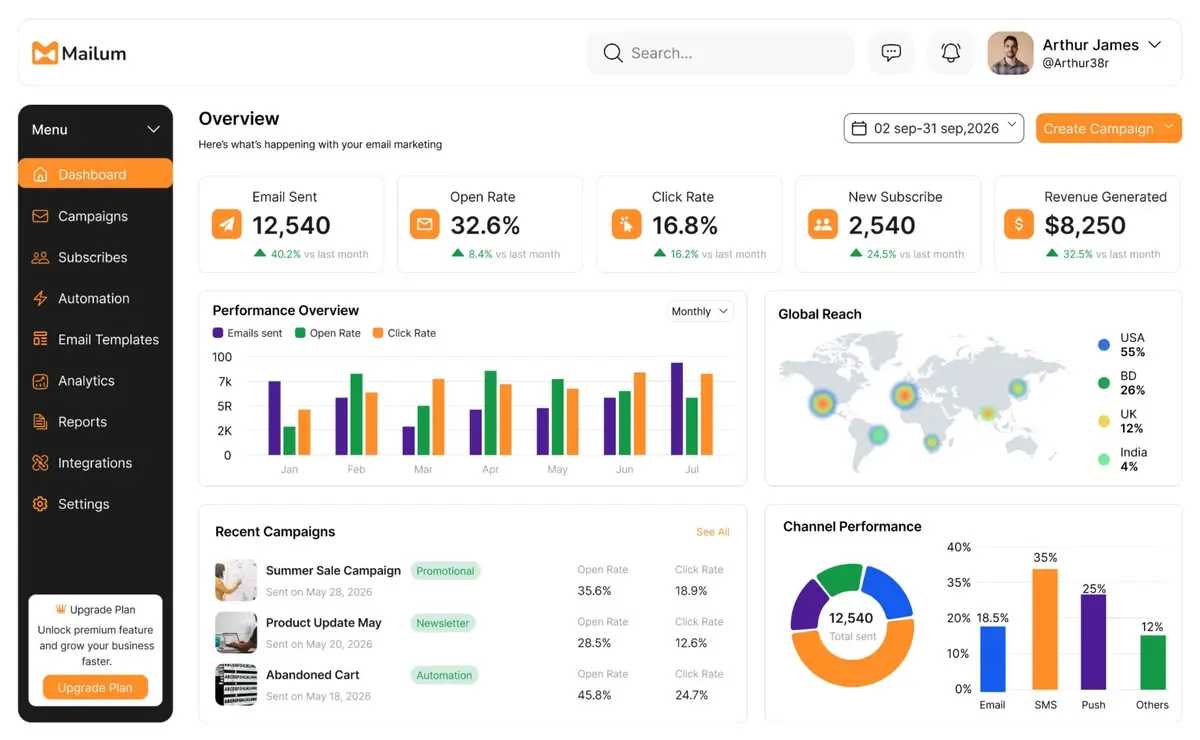The width and height of the screenshot is (1200, 740).
Task: Click the Emails sent purple legend swatch
Action: tap(218, 333)
